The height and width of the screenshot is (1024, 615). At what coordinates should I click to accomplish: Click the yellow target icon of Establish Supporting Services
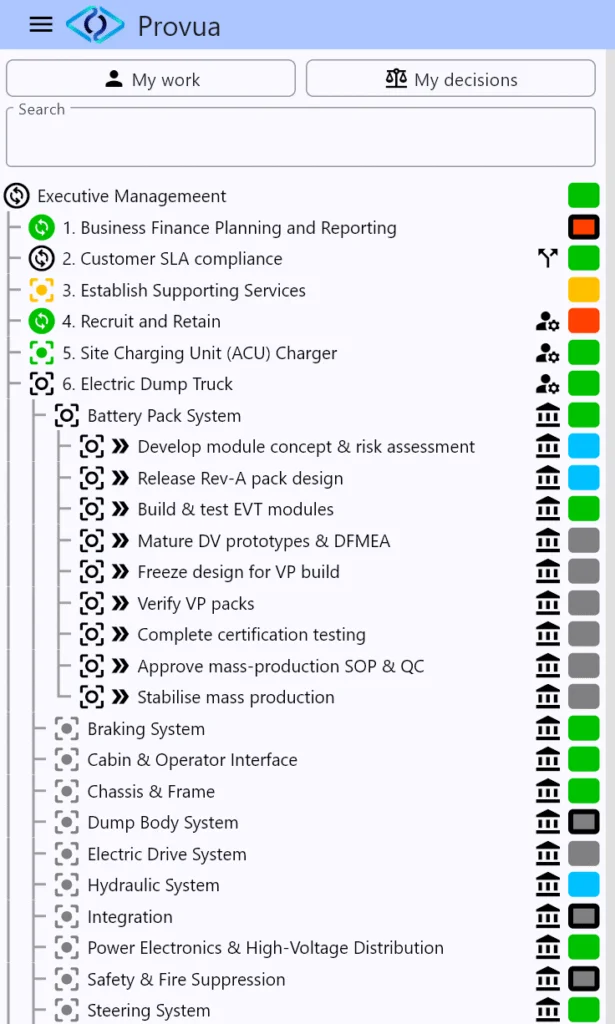click(x=41, y=291)
